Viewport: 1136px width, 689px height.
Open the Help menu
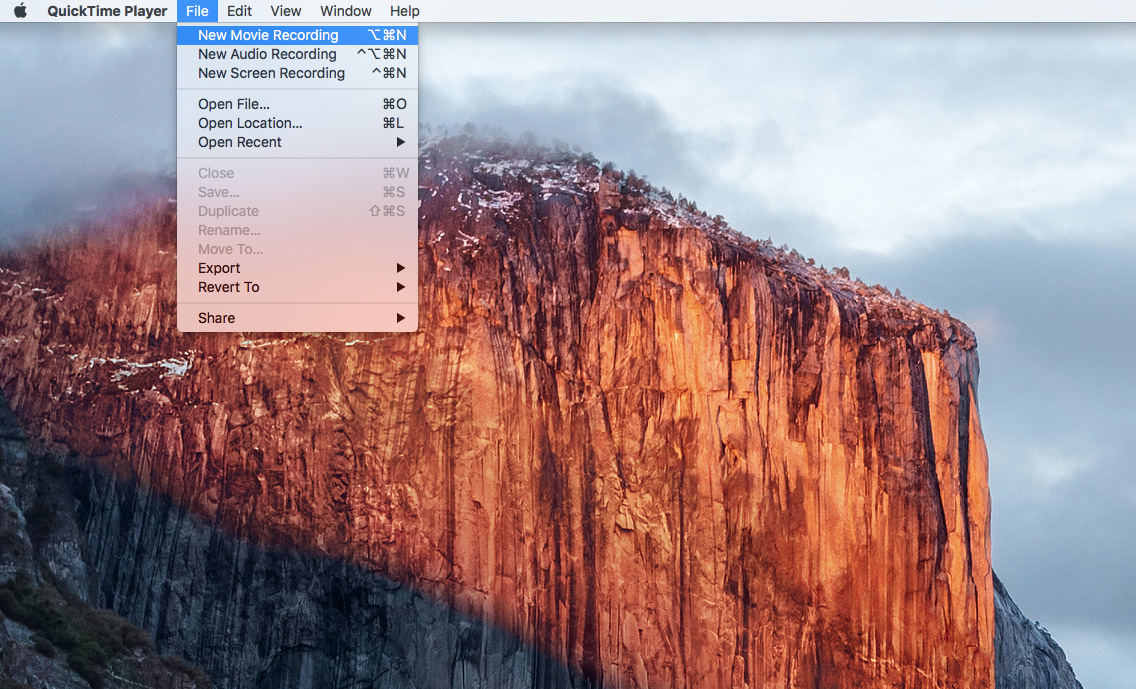[x=404, y=11]
